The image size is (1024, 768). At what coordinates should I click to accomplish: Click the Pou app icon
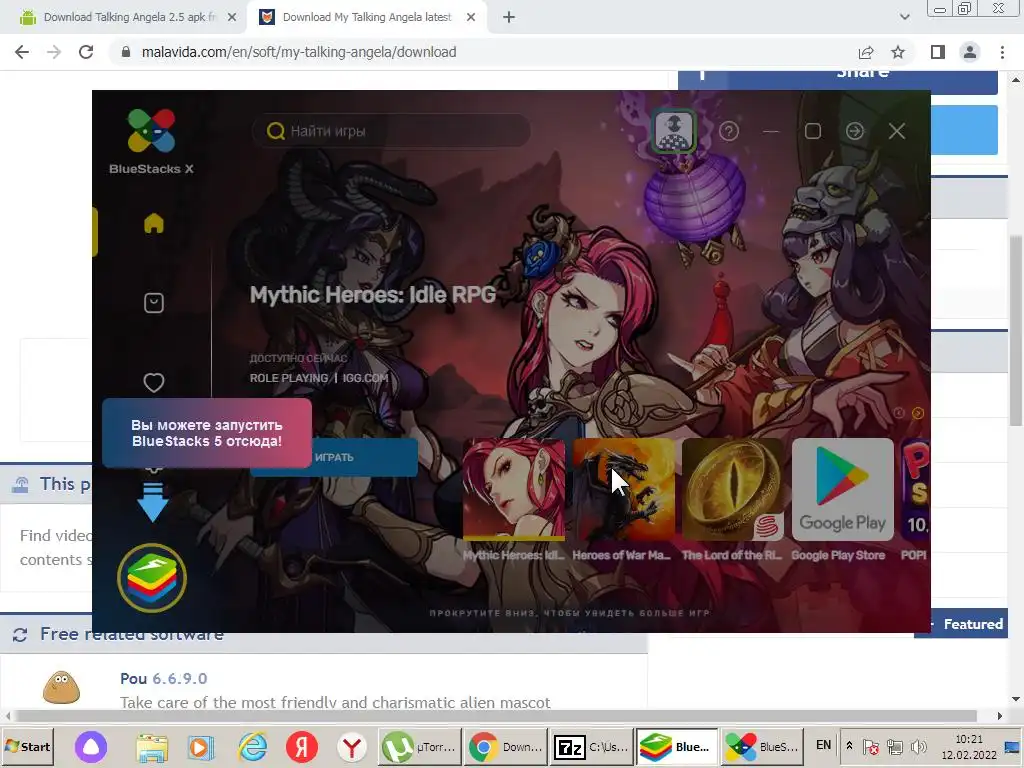pyautogui.click(x=61, y=687)
